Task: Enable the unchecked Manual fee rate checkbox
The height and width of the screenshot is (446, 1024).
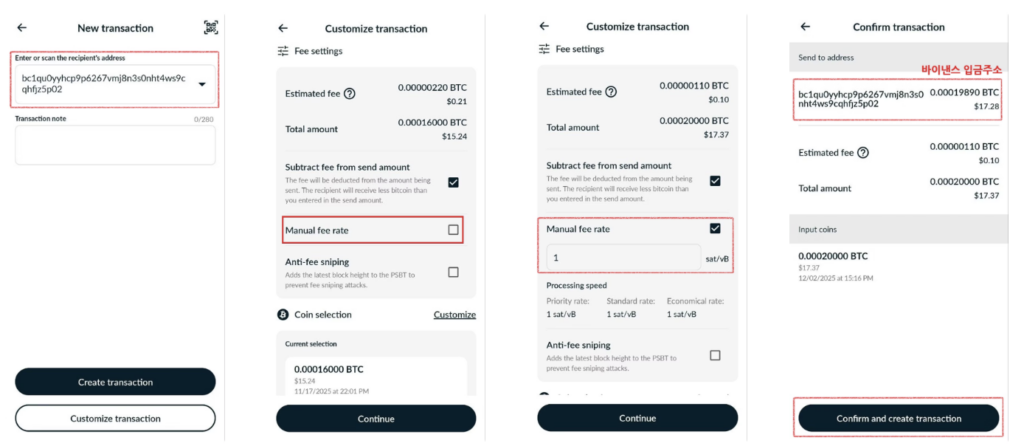Action: [x=453, y=230]
